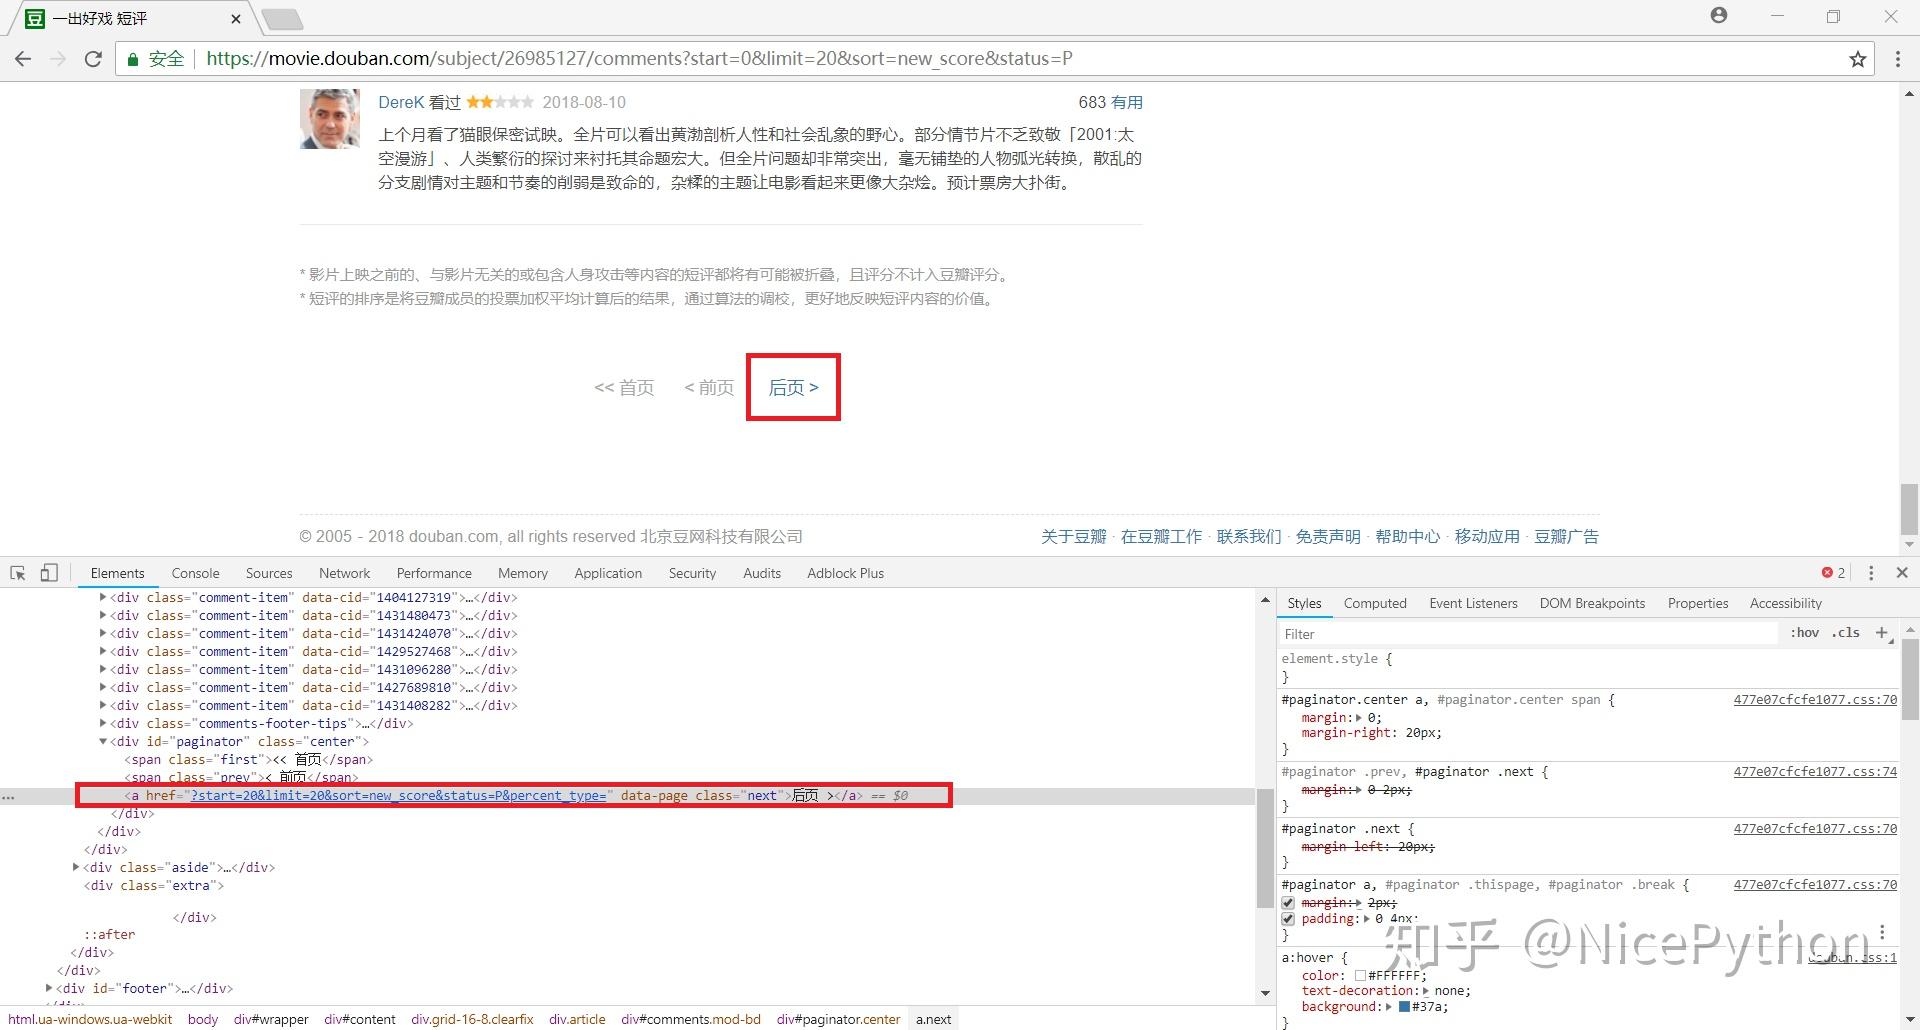This screenshot has width=1920, height=1030.
Task: Open the Chrome browser menu icon
Action: pyautogui.click(x=1897, y=58)
